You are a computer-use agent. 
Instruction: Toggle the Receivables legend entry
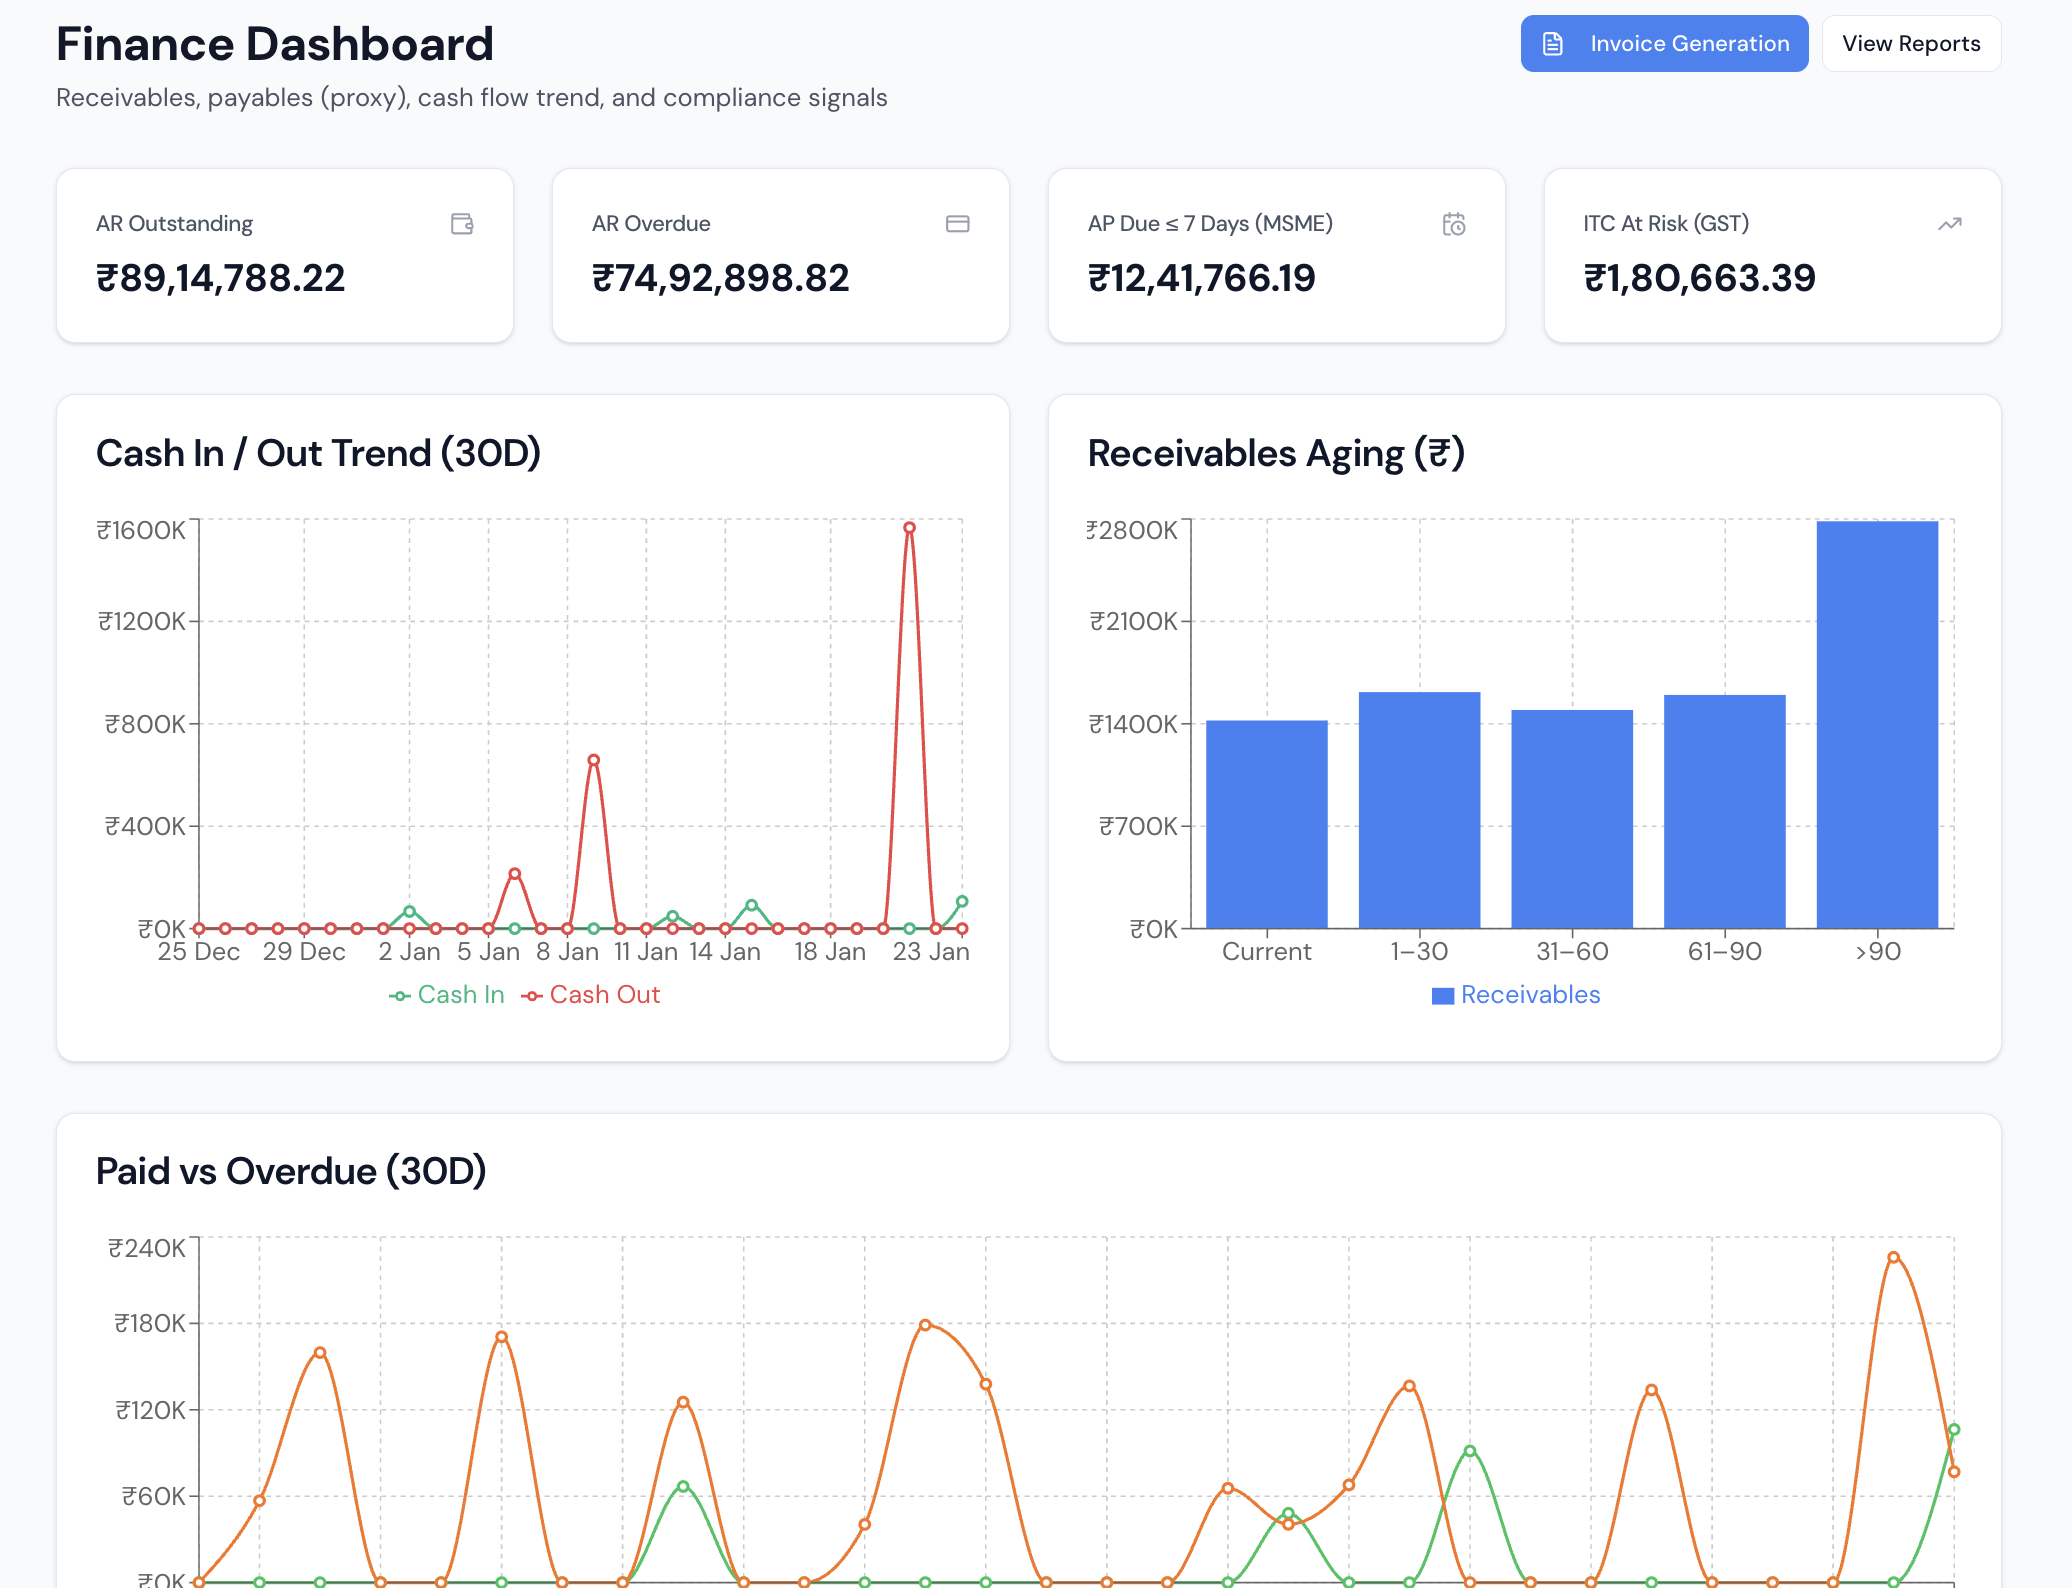tap(1530, 995)
